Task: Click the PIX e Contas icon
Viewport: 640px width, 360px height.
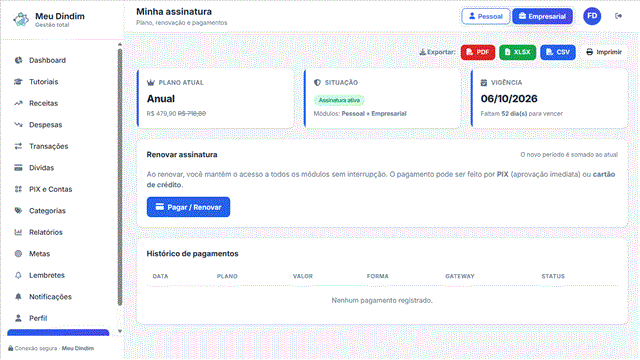Action: 18,189
